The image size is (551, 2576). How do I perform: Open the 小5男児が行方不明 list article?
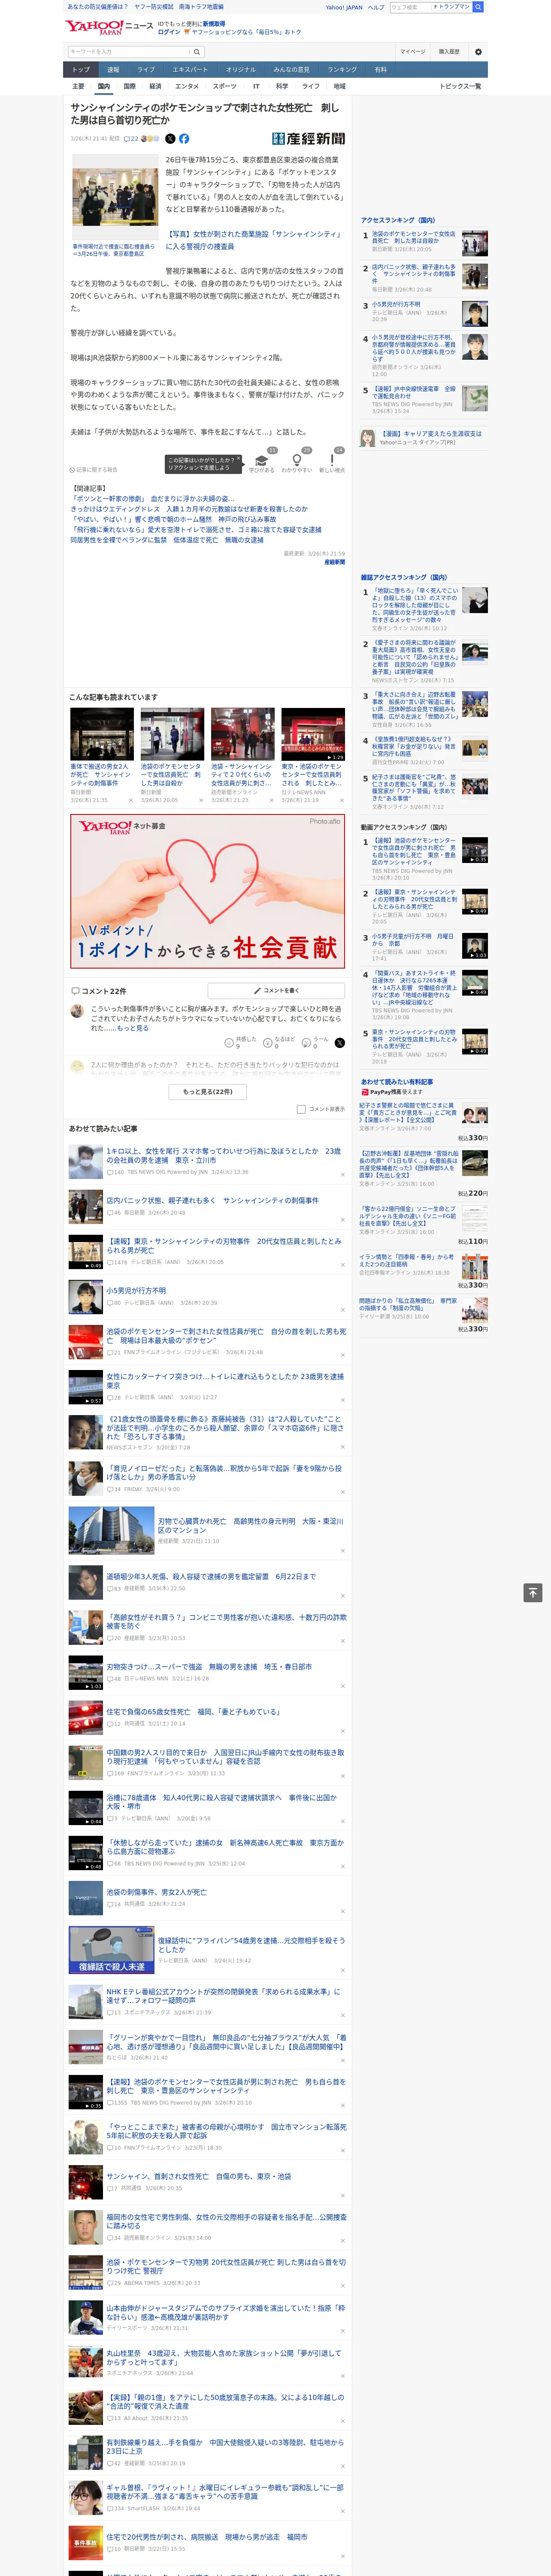[x=136, y=1291]
